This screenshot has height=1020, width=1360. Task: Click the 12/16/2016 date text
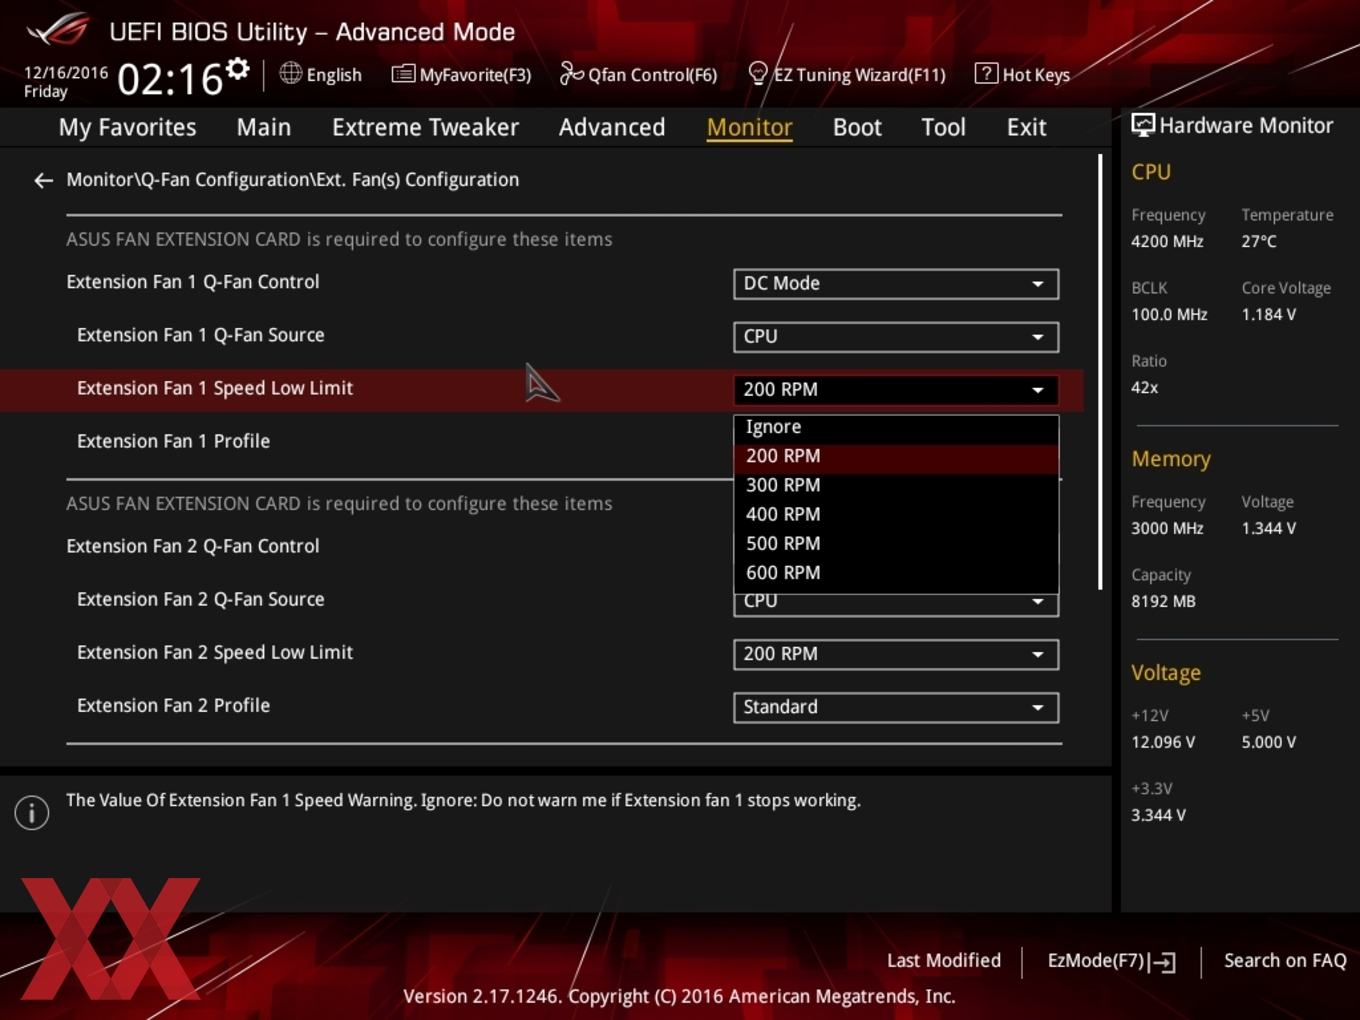pos(66,72)
